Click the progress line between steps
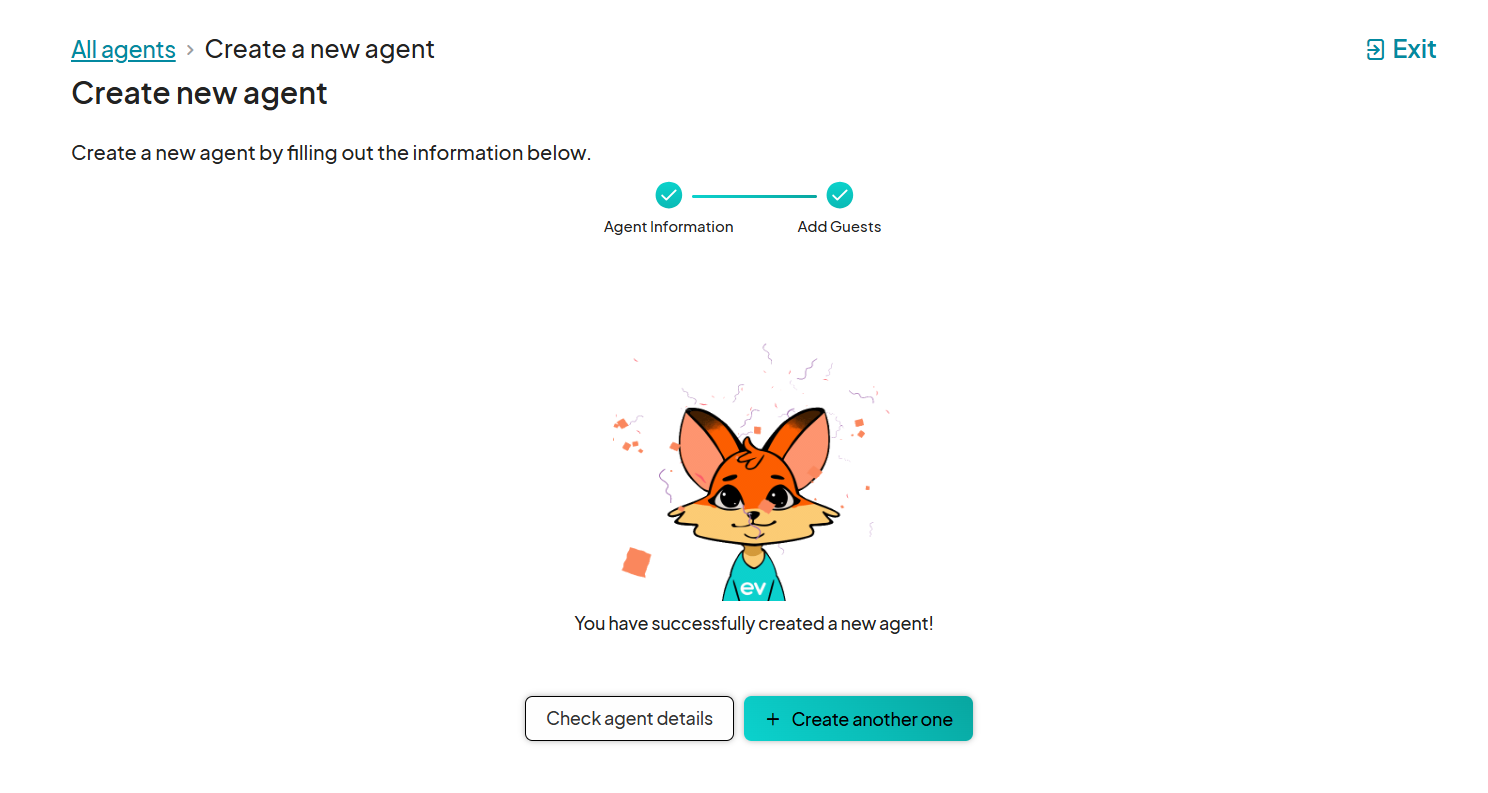 pyautogui.click(x=754, y=196)
